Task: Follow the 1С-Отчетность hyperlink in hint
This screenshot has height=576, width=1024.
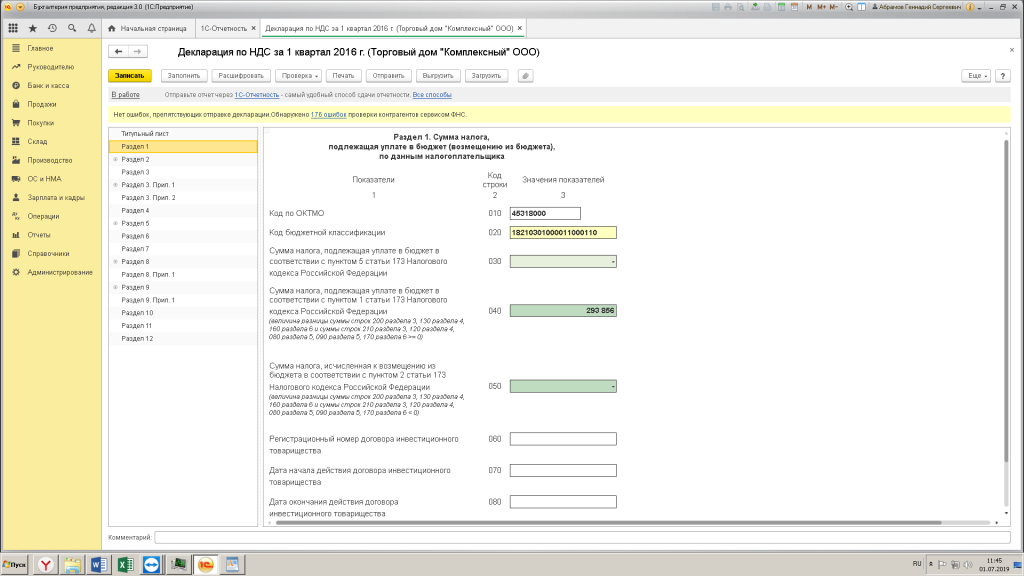Action: (x=257, y=95)
